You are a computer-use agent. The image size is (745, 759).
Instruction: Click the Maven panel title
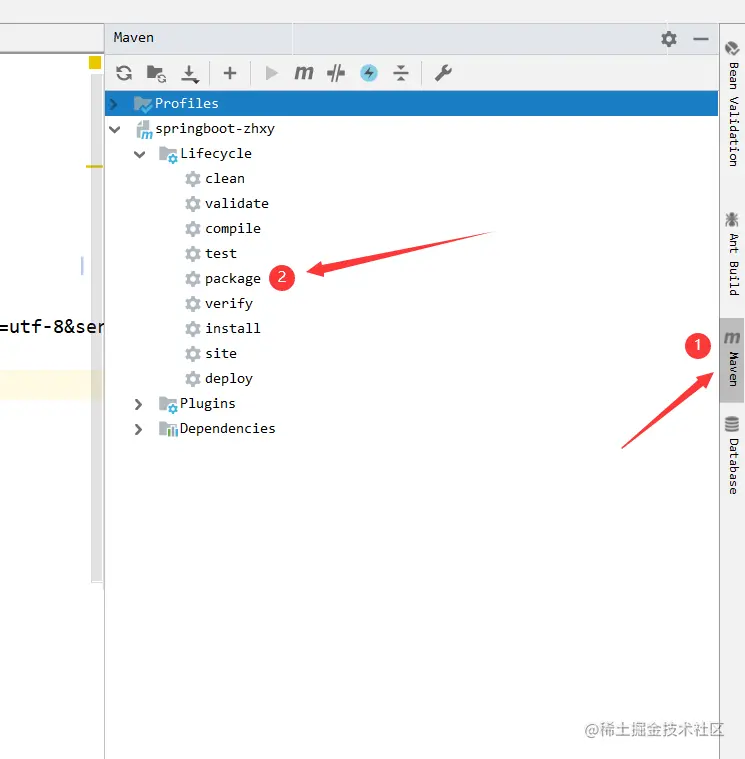[134, 38]
